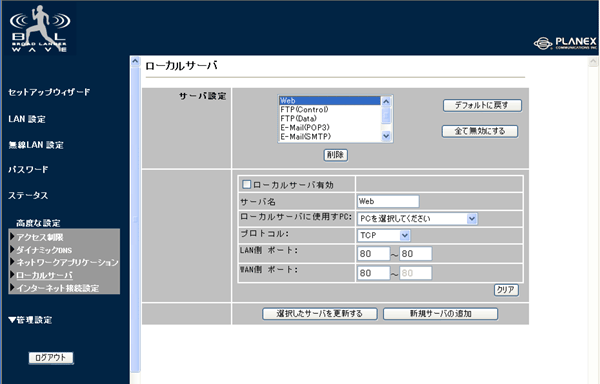Viewport: 600px width, 384px height.
Task: Click the サーバ名 input field
Action: 388,201
